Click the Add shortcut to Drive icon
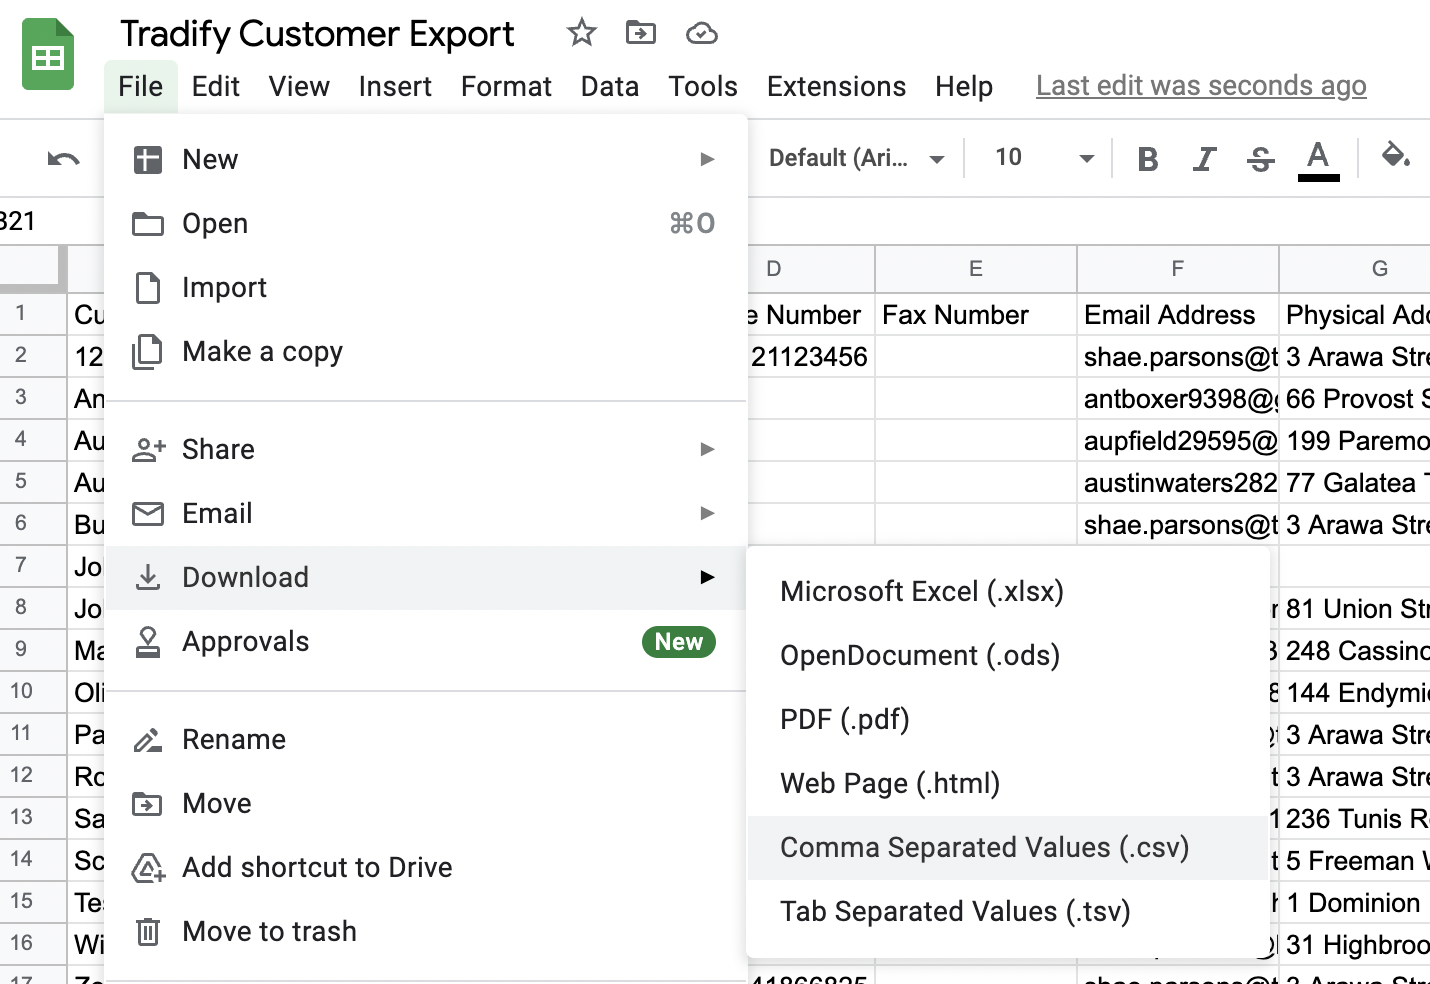 148,868
